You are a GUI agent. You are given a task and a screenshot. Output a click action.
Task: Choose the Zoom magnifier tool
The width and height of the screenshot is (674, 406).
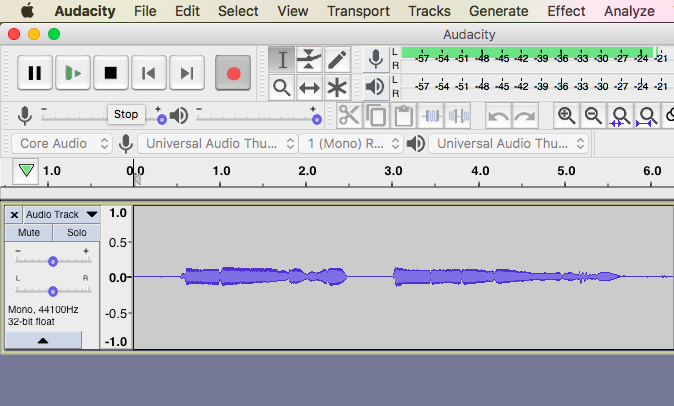click(282, 87)
